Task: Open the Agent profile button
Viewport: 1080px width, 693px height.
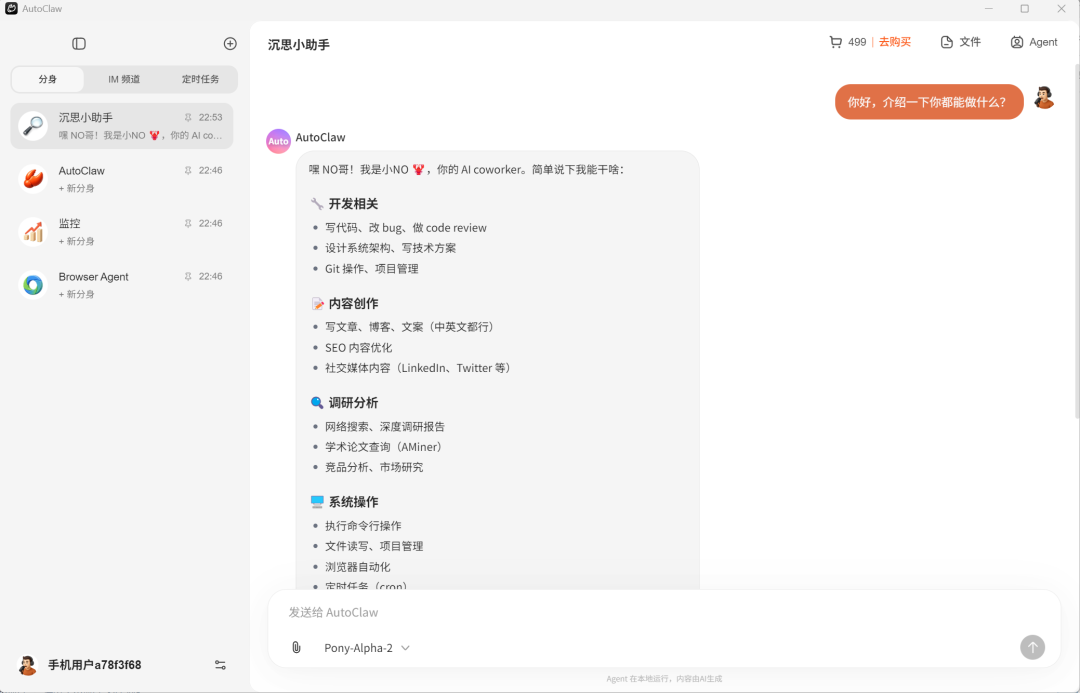Action: [1033, 42]
